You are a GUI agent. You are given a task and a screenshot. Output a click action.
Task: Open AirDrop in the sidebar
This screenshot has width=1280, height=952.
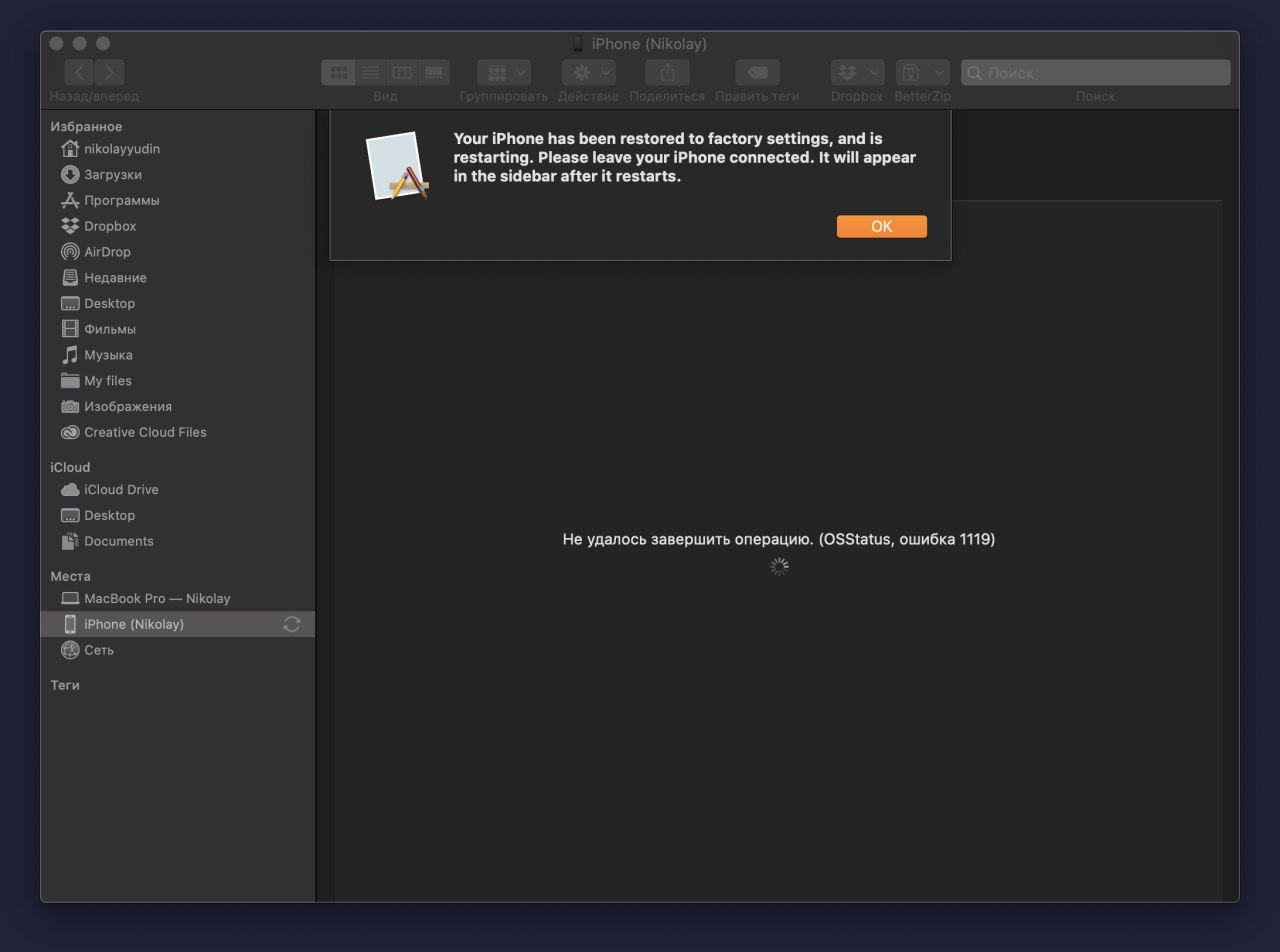[178, 252]
